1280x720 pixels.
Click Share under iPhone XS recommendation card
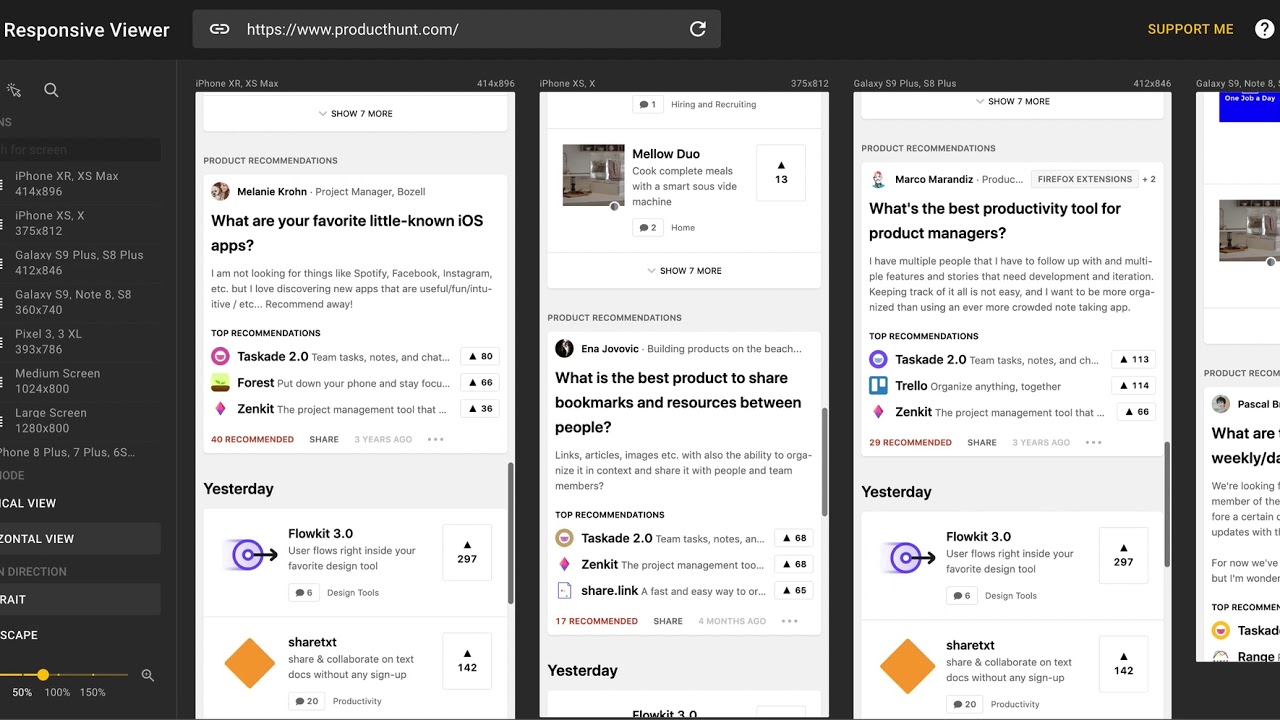point(668,621)
